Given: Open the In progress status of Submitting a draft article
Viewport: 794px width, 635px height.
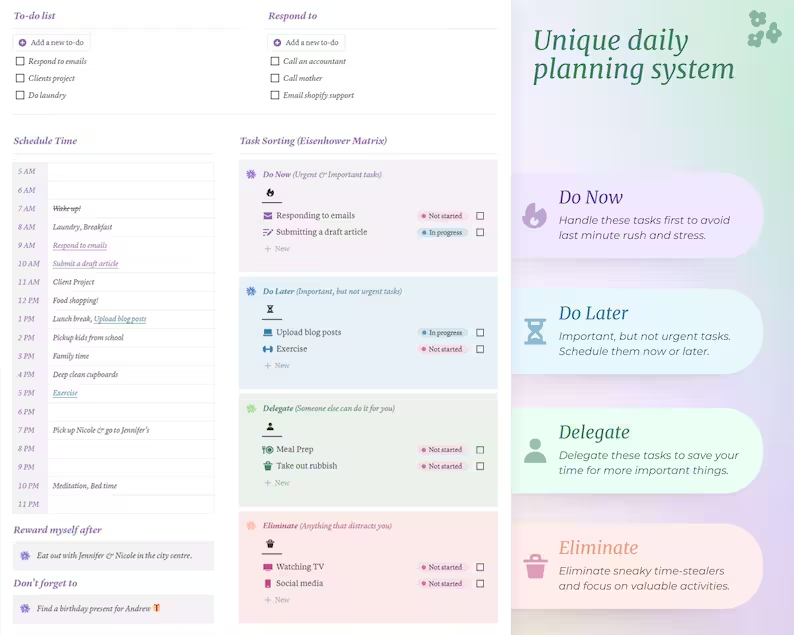Looking at the screenshot, I should [442, 232].
